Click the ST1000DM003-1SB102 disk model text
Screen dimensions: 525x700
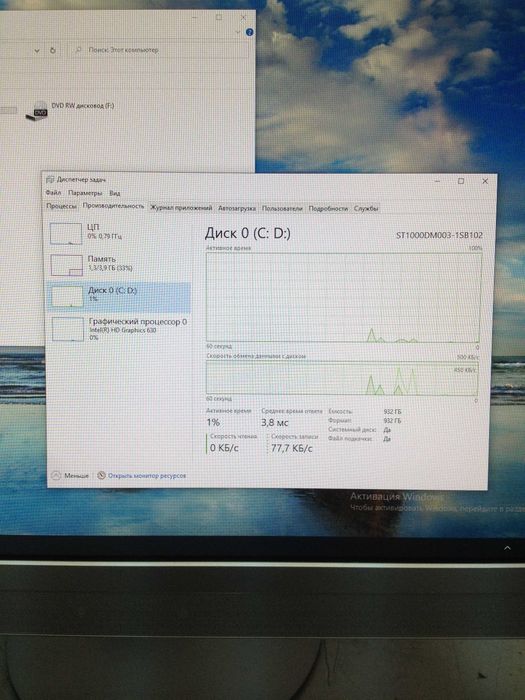[x=439, y=235]
